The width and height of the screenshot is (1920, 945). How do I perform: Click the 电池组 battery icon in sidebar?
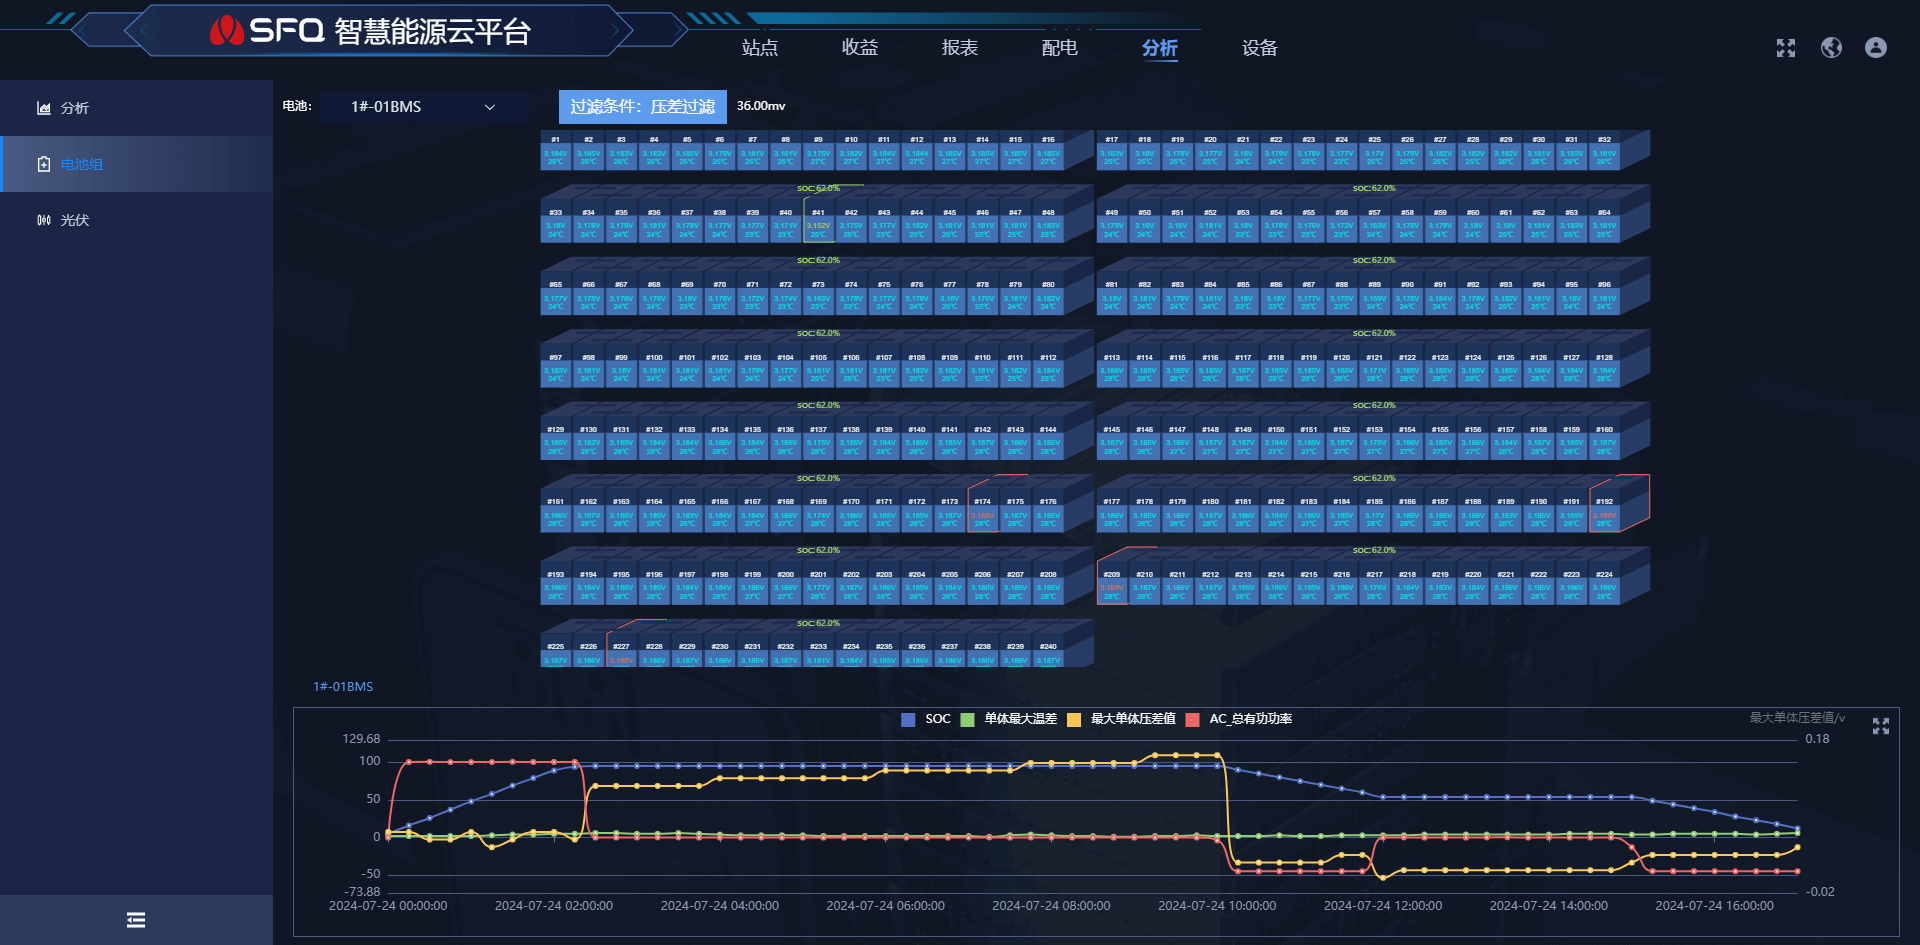[44, 164]
